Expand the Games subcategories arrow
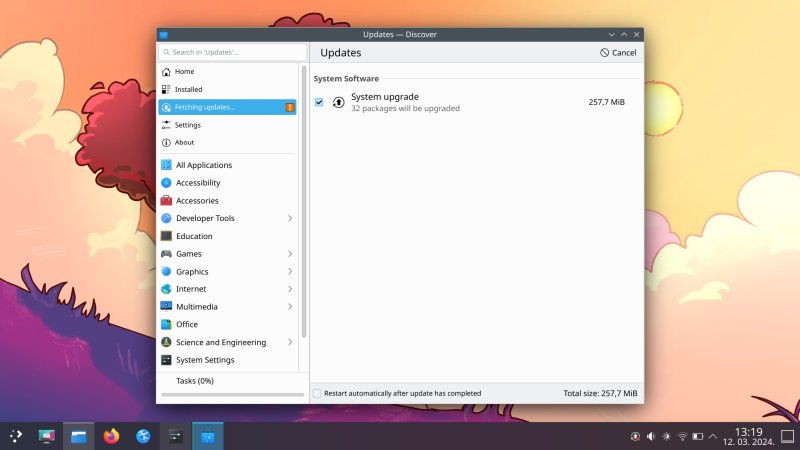 (290, 254)
